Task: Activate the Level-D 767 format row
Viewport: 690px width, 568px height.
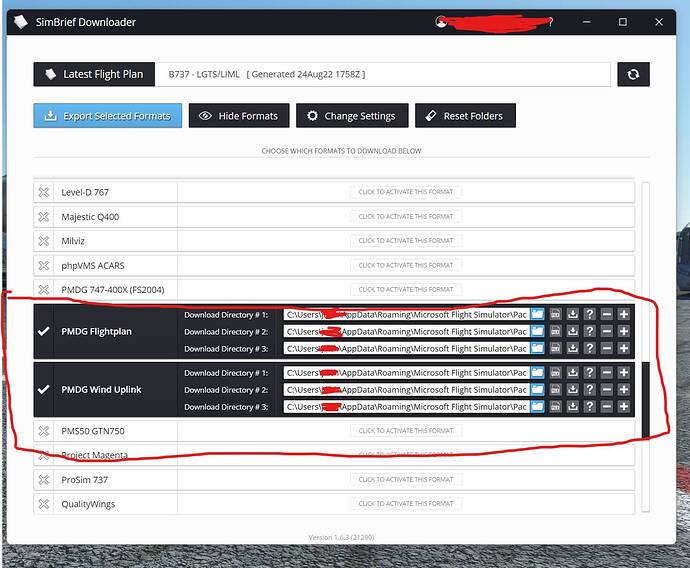Action: (x=406, y=192)
